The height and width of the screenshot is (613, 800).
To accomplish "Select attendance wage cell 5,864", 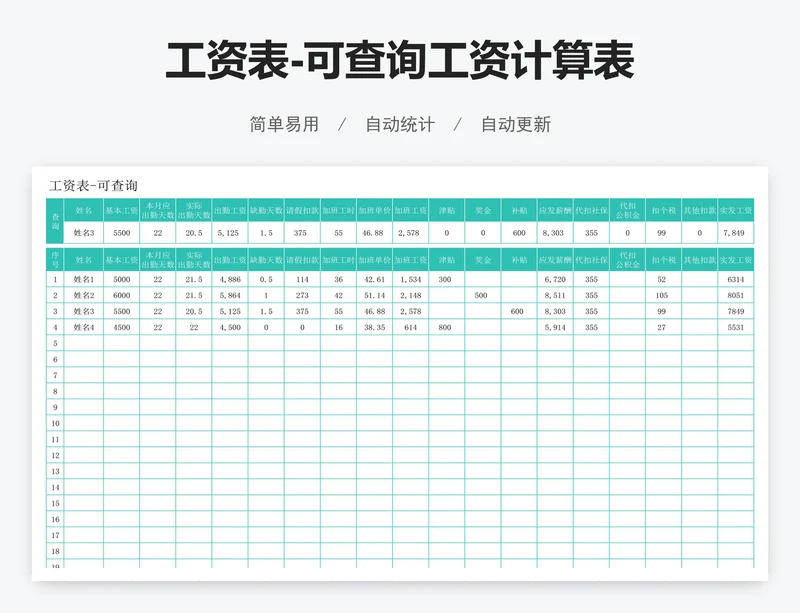I will click(x=230, y=295).
